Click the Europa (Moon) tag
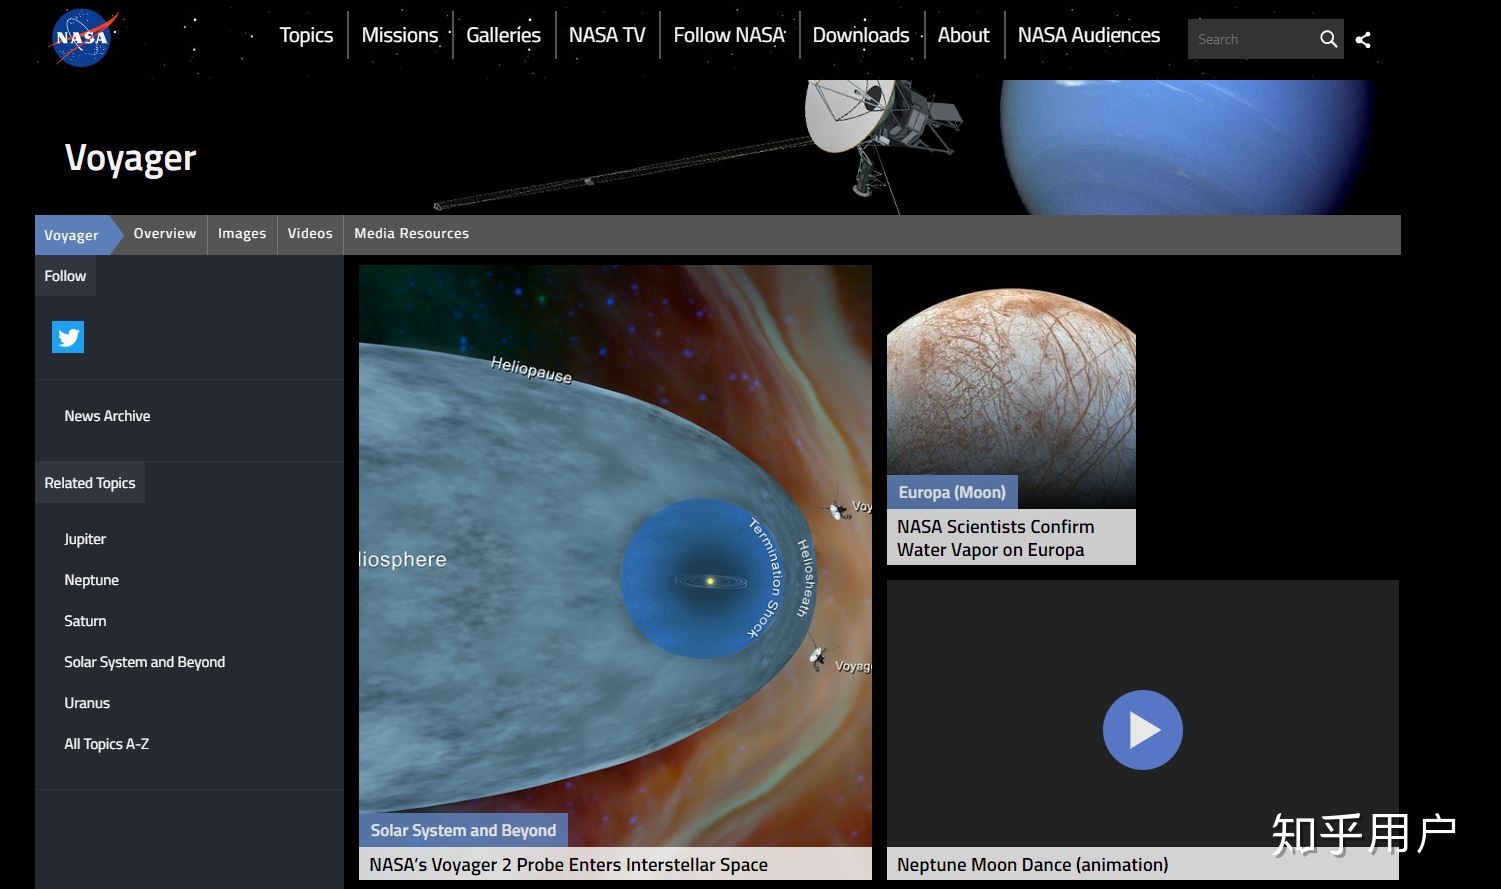Image resolution: width=1501 pixels, height=889 pixels. pos(952,492)
